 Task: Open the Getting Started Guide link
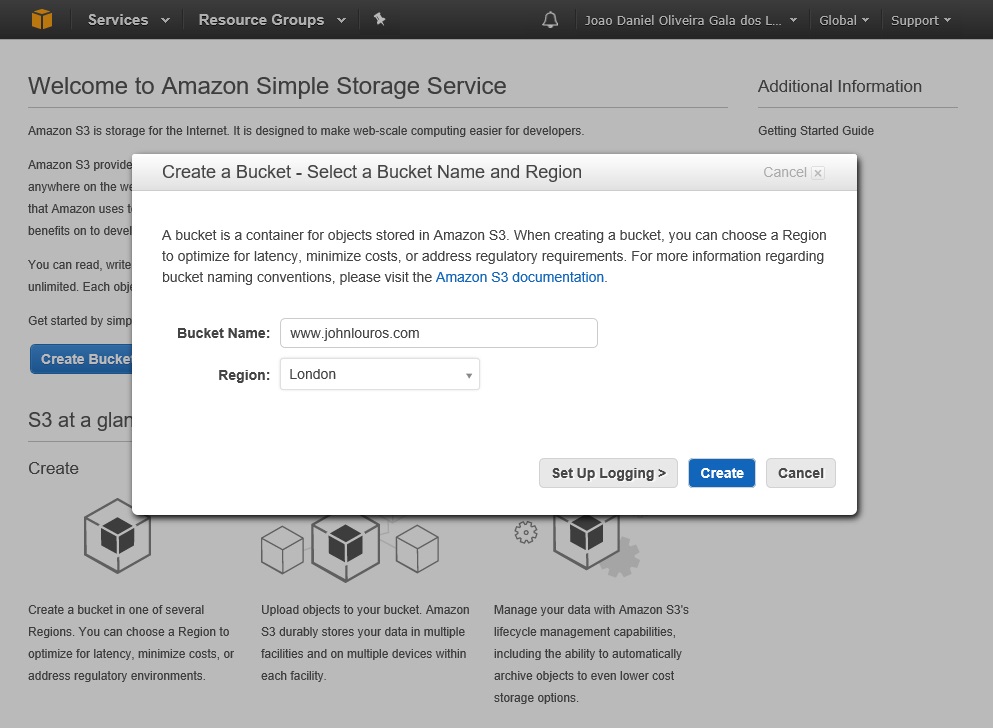[x=815, y=130]
